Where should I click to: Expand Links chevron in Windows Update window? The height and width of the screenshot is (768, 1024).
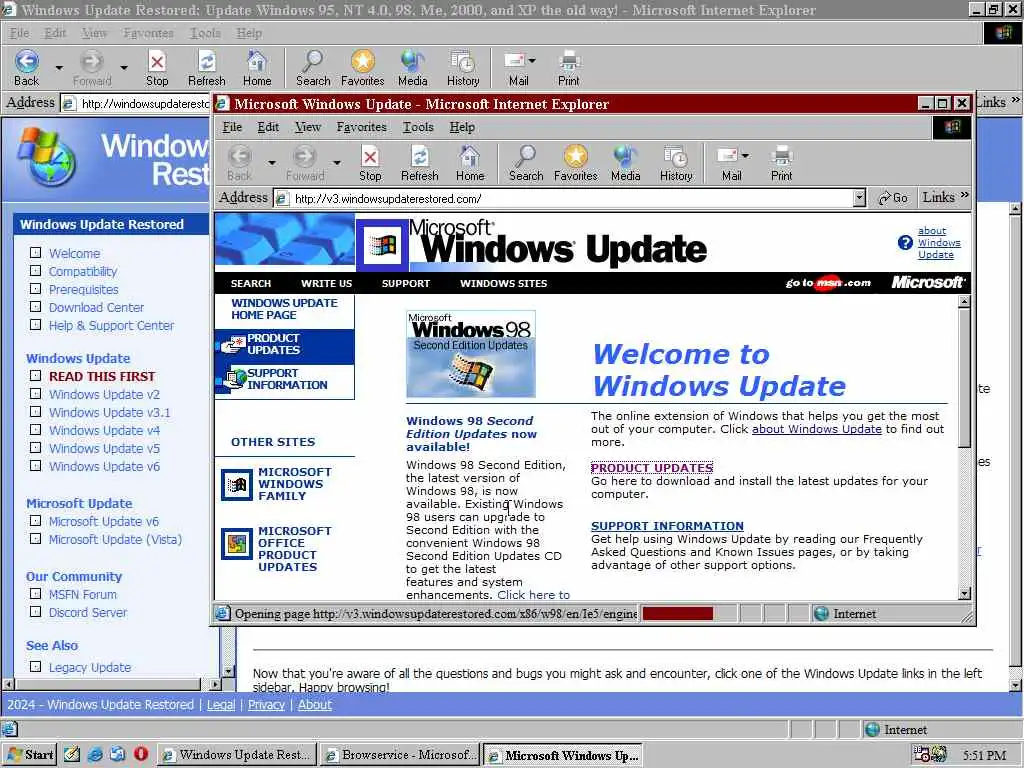(965, 195)
